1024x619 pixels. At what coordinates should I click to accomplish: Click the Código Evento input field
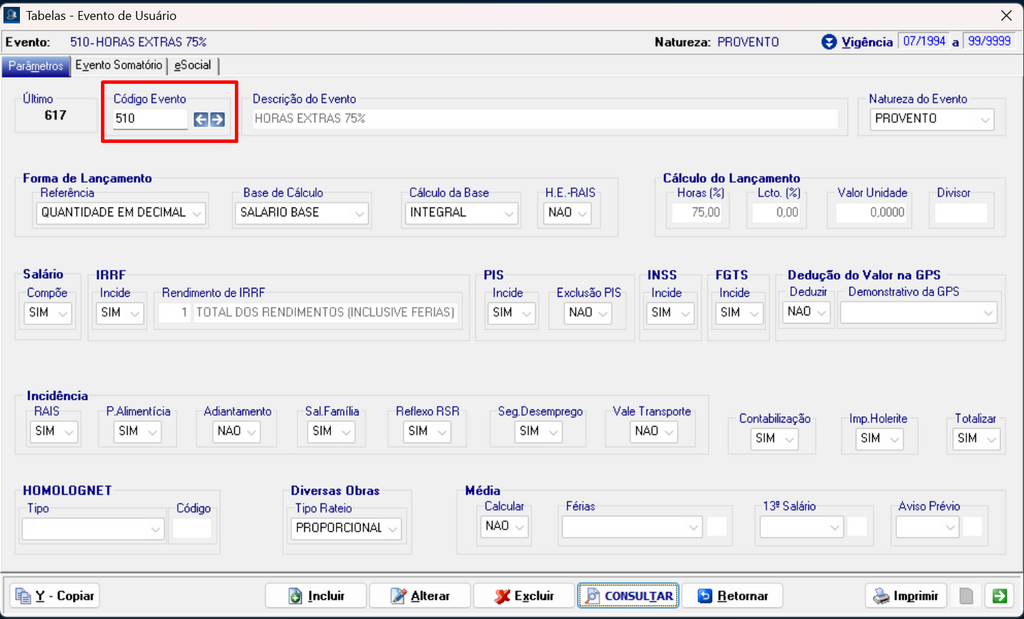[x=150, y=119]
